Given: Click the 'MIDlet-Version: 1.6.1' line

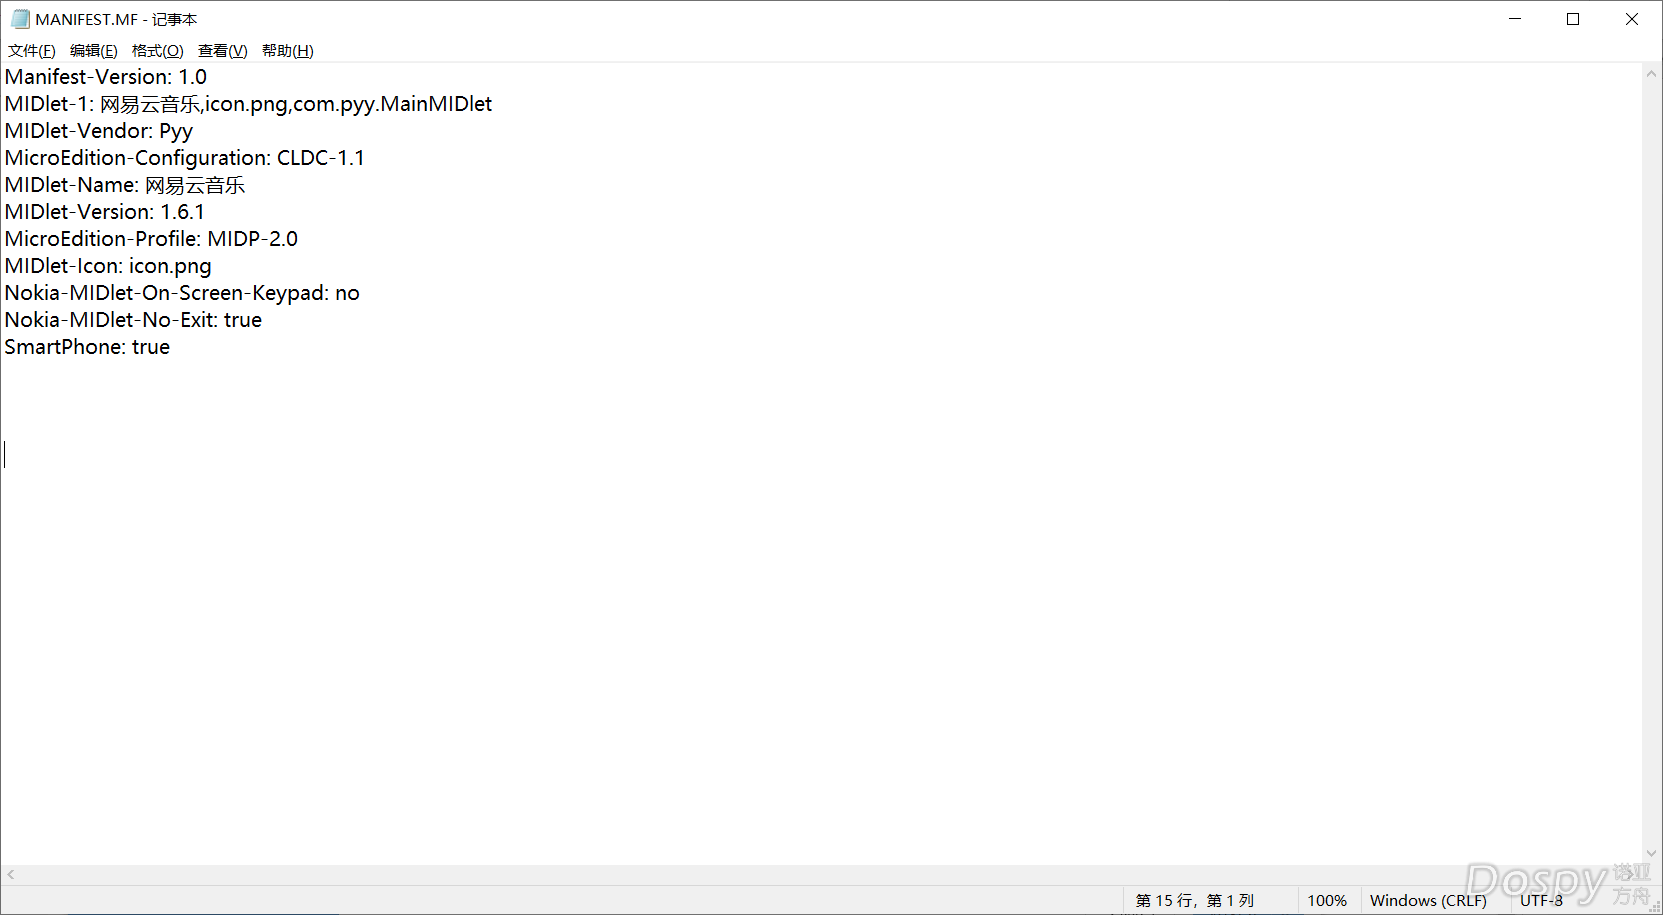Looking at the screenshot, I should click(x=105, y=212).
